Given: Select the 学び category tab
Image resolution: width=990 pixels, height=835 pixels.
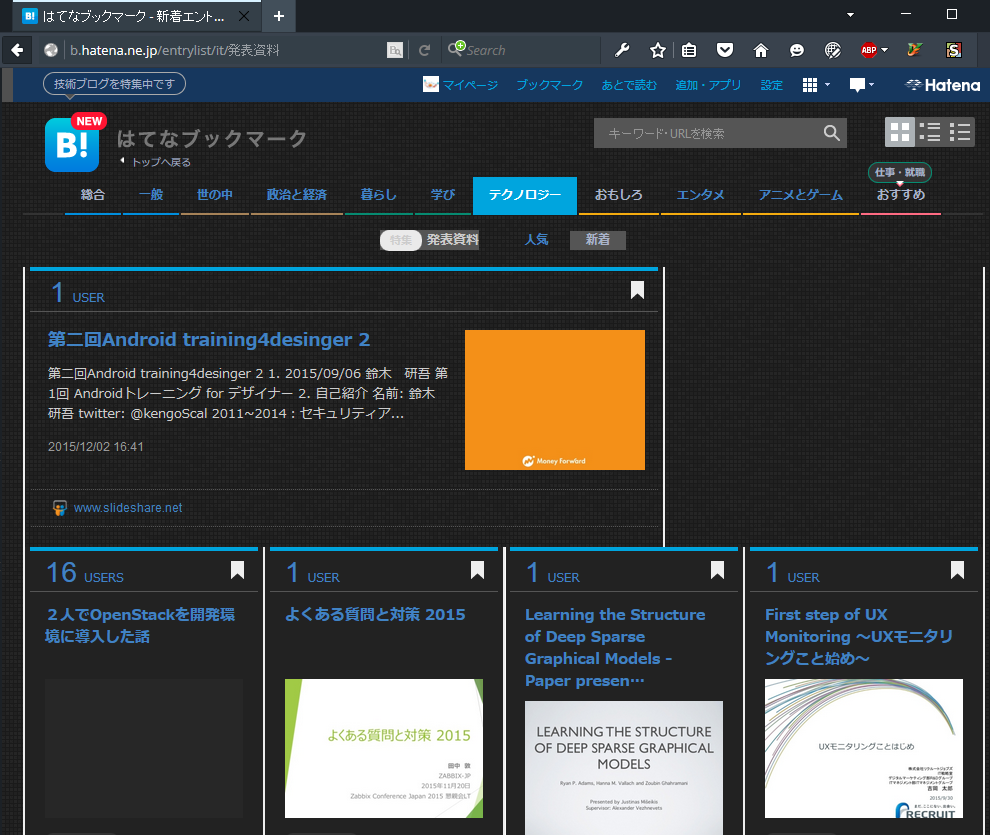Looking at the screenshot, I should pos(443,194).
